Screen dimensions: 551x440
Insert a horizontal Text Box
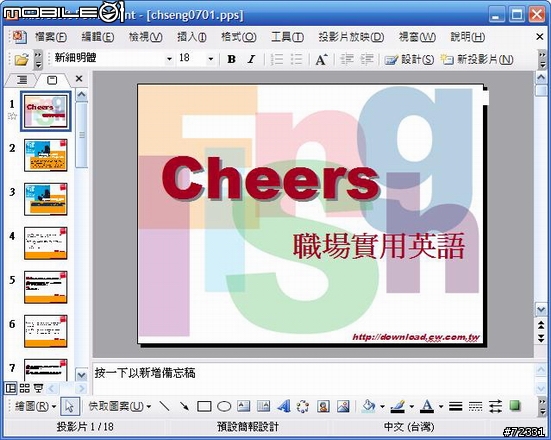coord(243,407)
